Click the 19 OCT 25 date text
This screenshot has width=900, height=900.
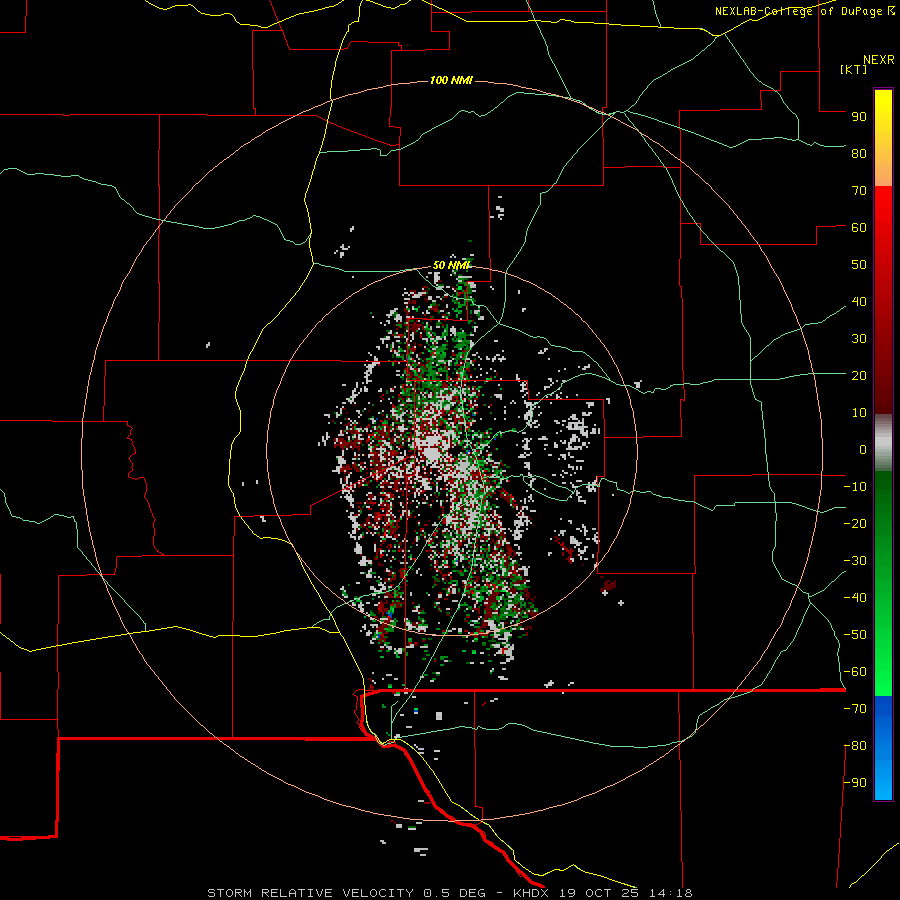point(599,893)
